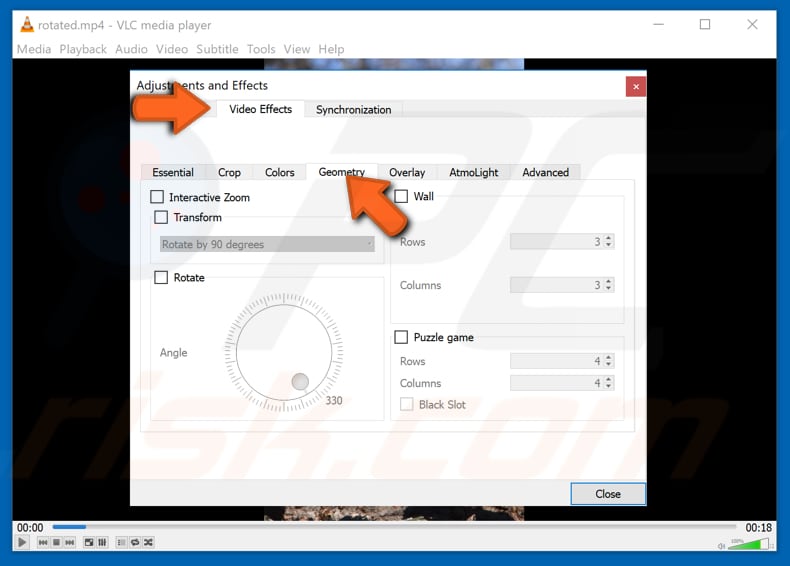Close the Adjustments and Effects dialog with red X

[636, 87]
